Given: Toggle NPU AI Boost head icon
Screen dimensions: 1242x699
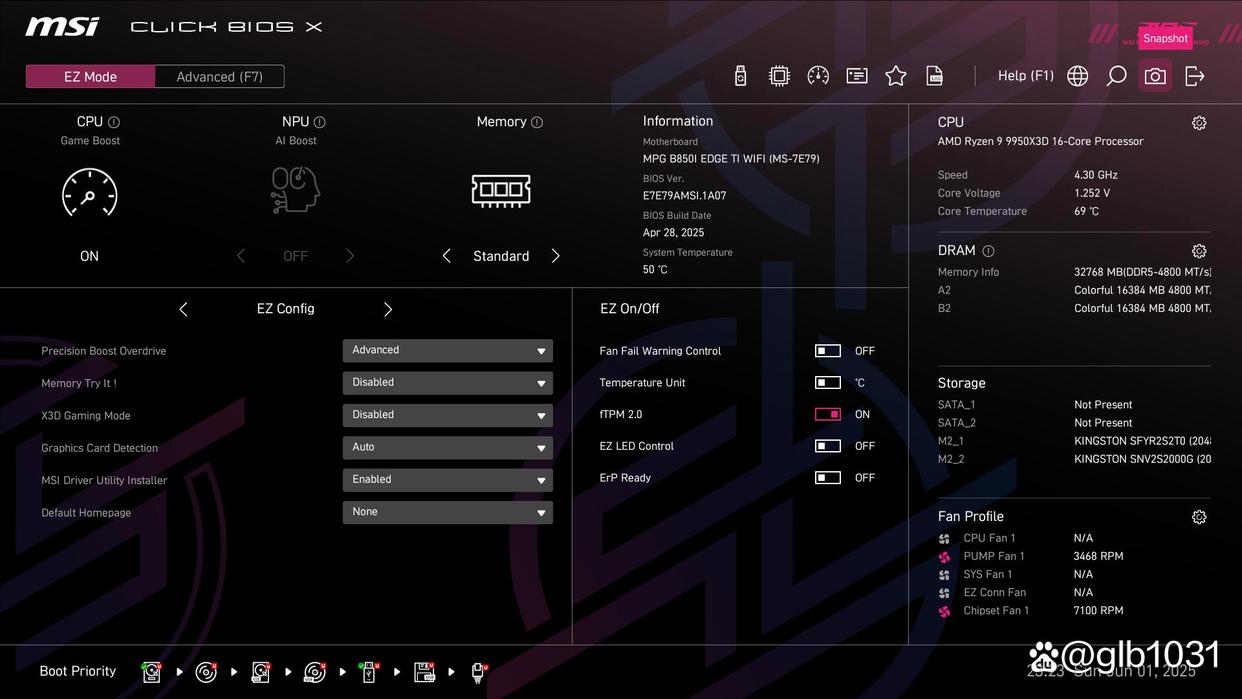Looking at the screenshot, I should tap(295, 190).
